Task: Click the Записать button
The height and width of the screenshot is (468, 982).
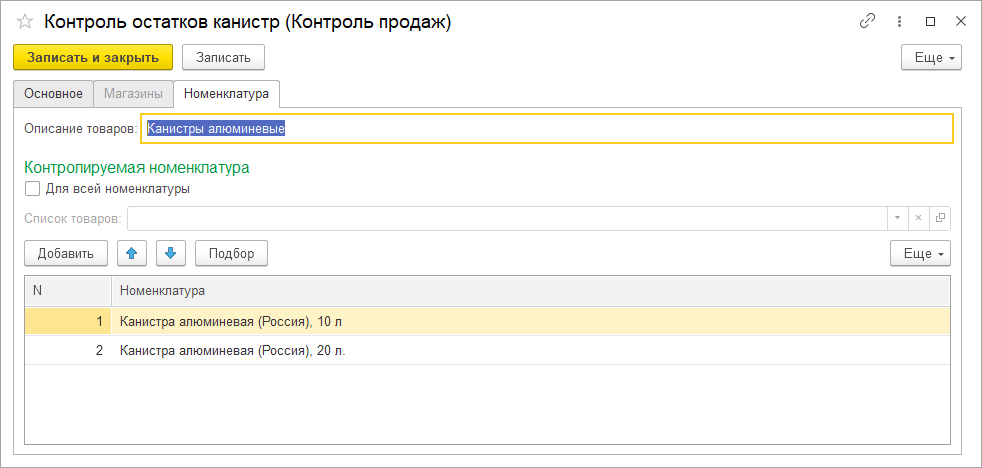Action: [x=223, y=58]
